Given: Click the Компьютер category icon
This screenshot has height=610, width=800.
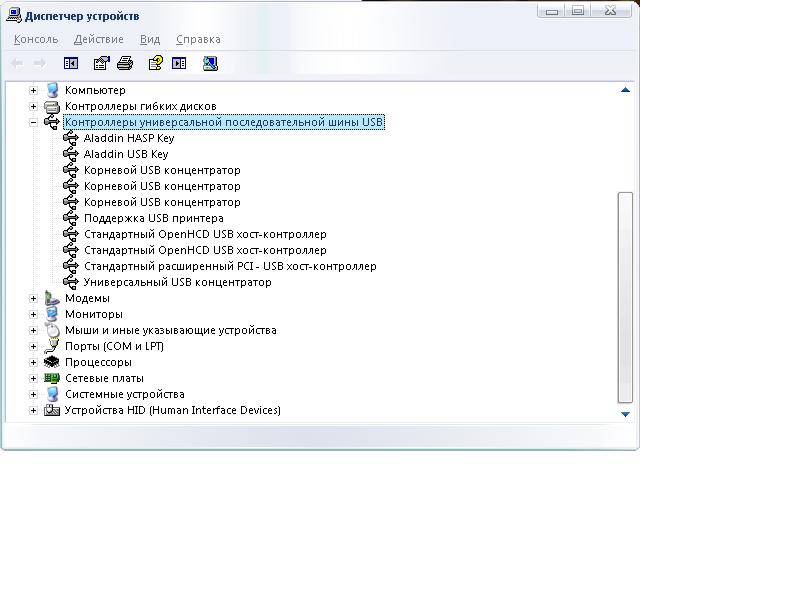Looking at the screenshot, I should pyautogui.click(x=52, y=90).
